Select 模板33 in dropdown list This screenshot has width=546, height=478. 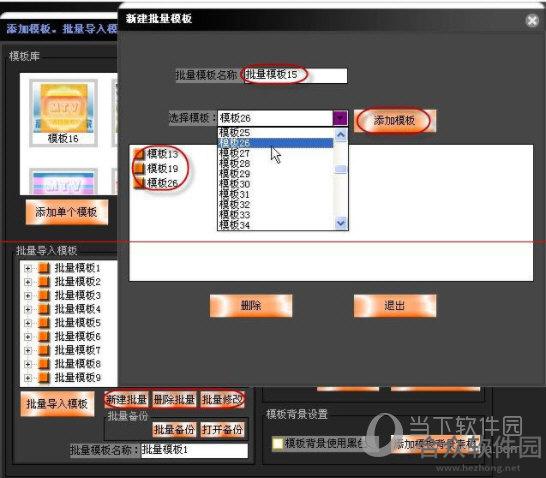click(275, 215)
